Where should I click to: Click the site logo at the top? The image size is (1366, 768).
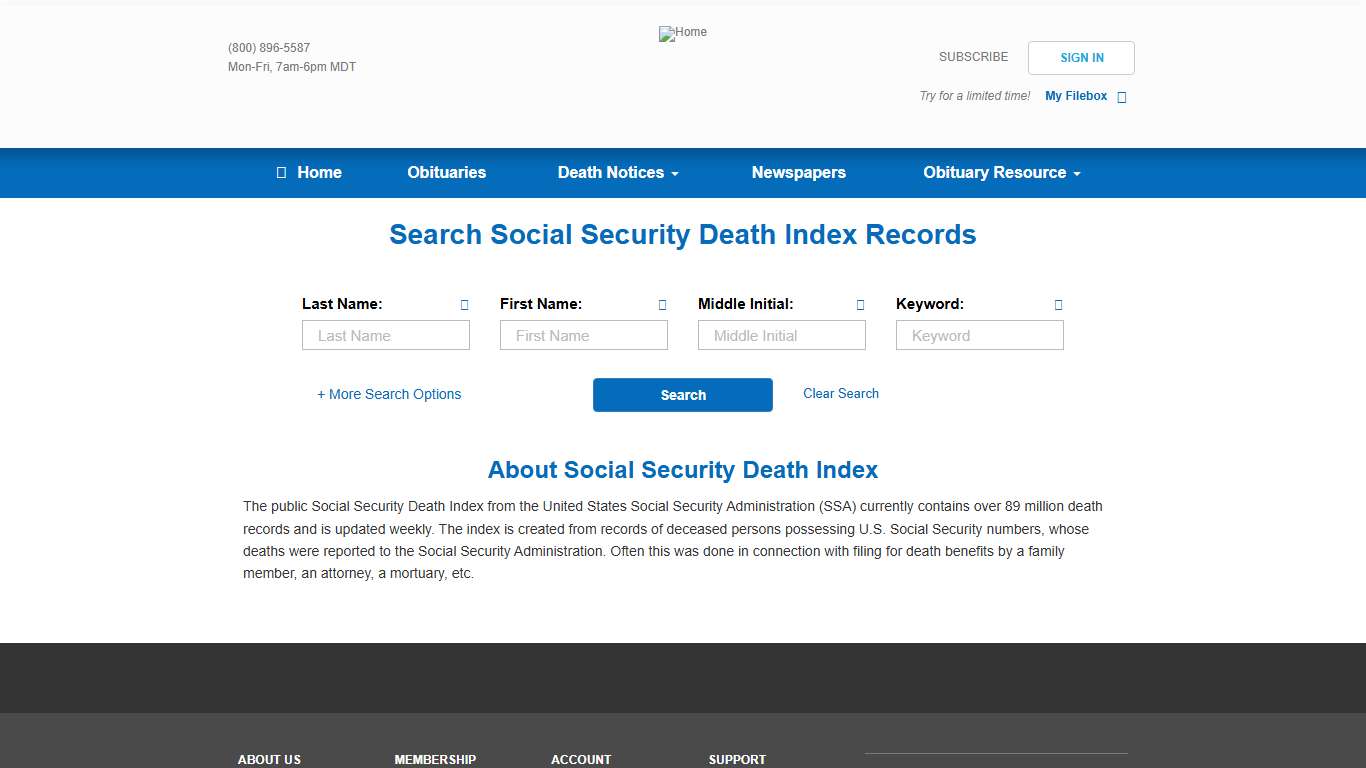click(x=683, y=33)
